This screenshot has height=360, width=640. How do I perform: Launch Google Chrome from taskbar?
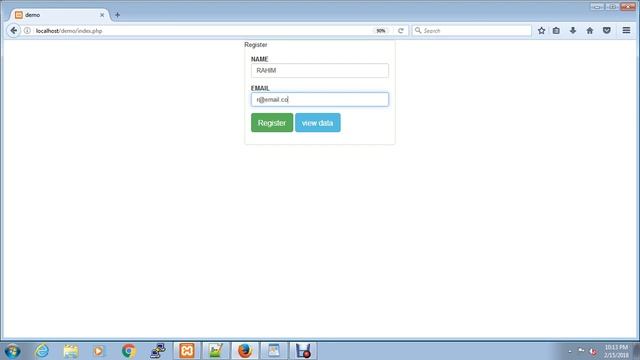(129, 351)
